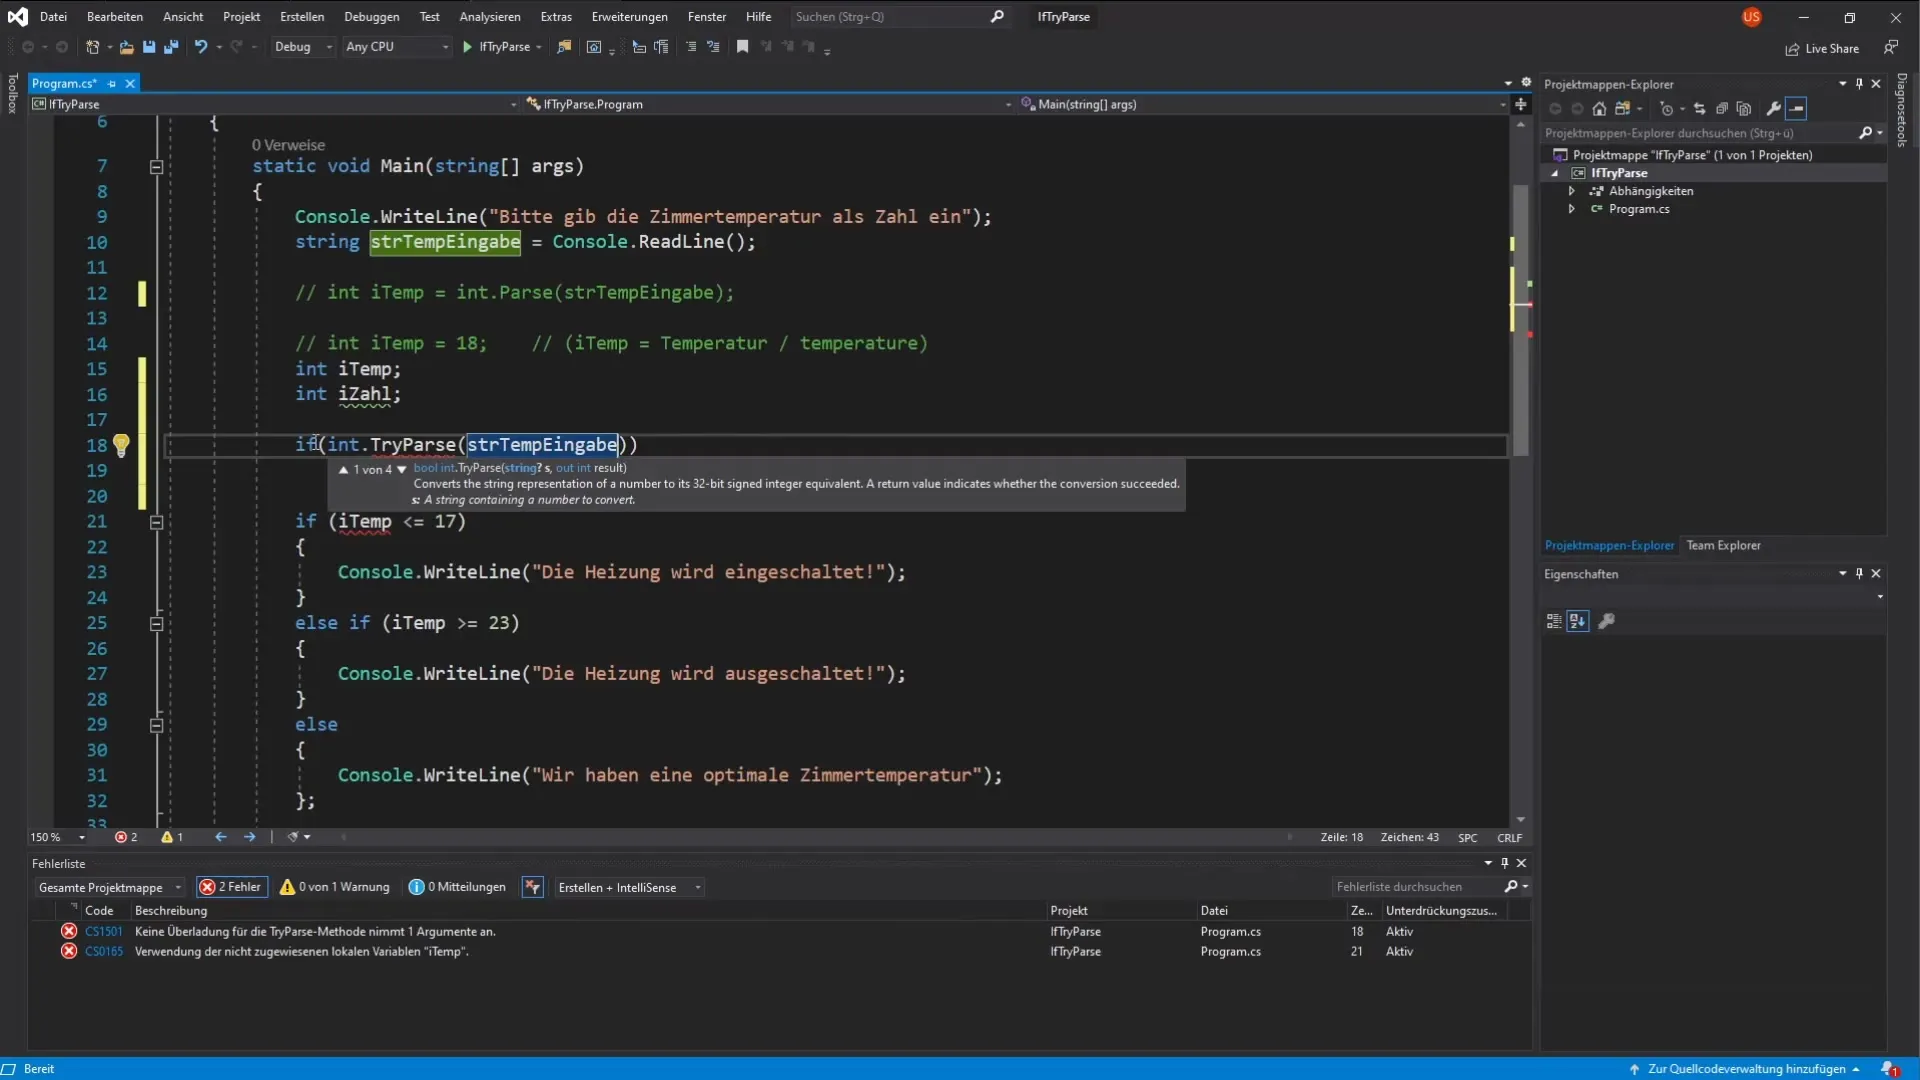Toggle pin on the Program.cs tab

tap(112, 84)
